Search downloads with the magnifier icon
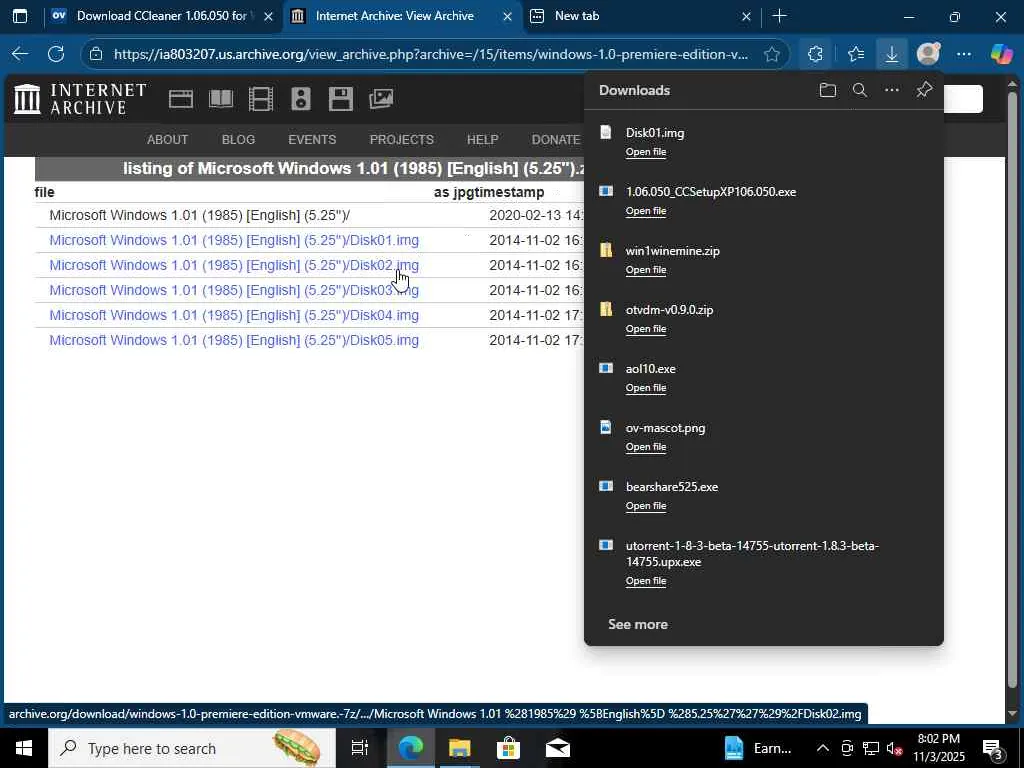1024x768 pixels. tap(859, 90)
